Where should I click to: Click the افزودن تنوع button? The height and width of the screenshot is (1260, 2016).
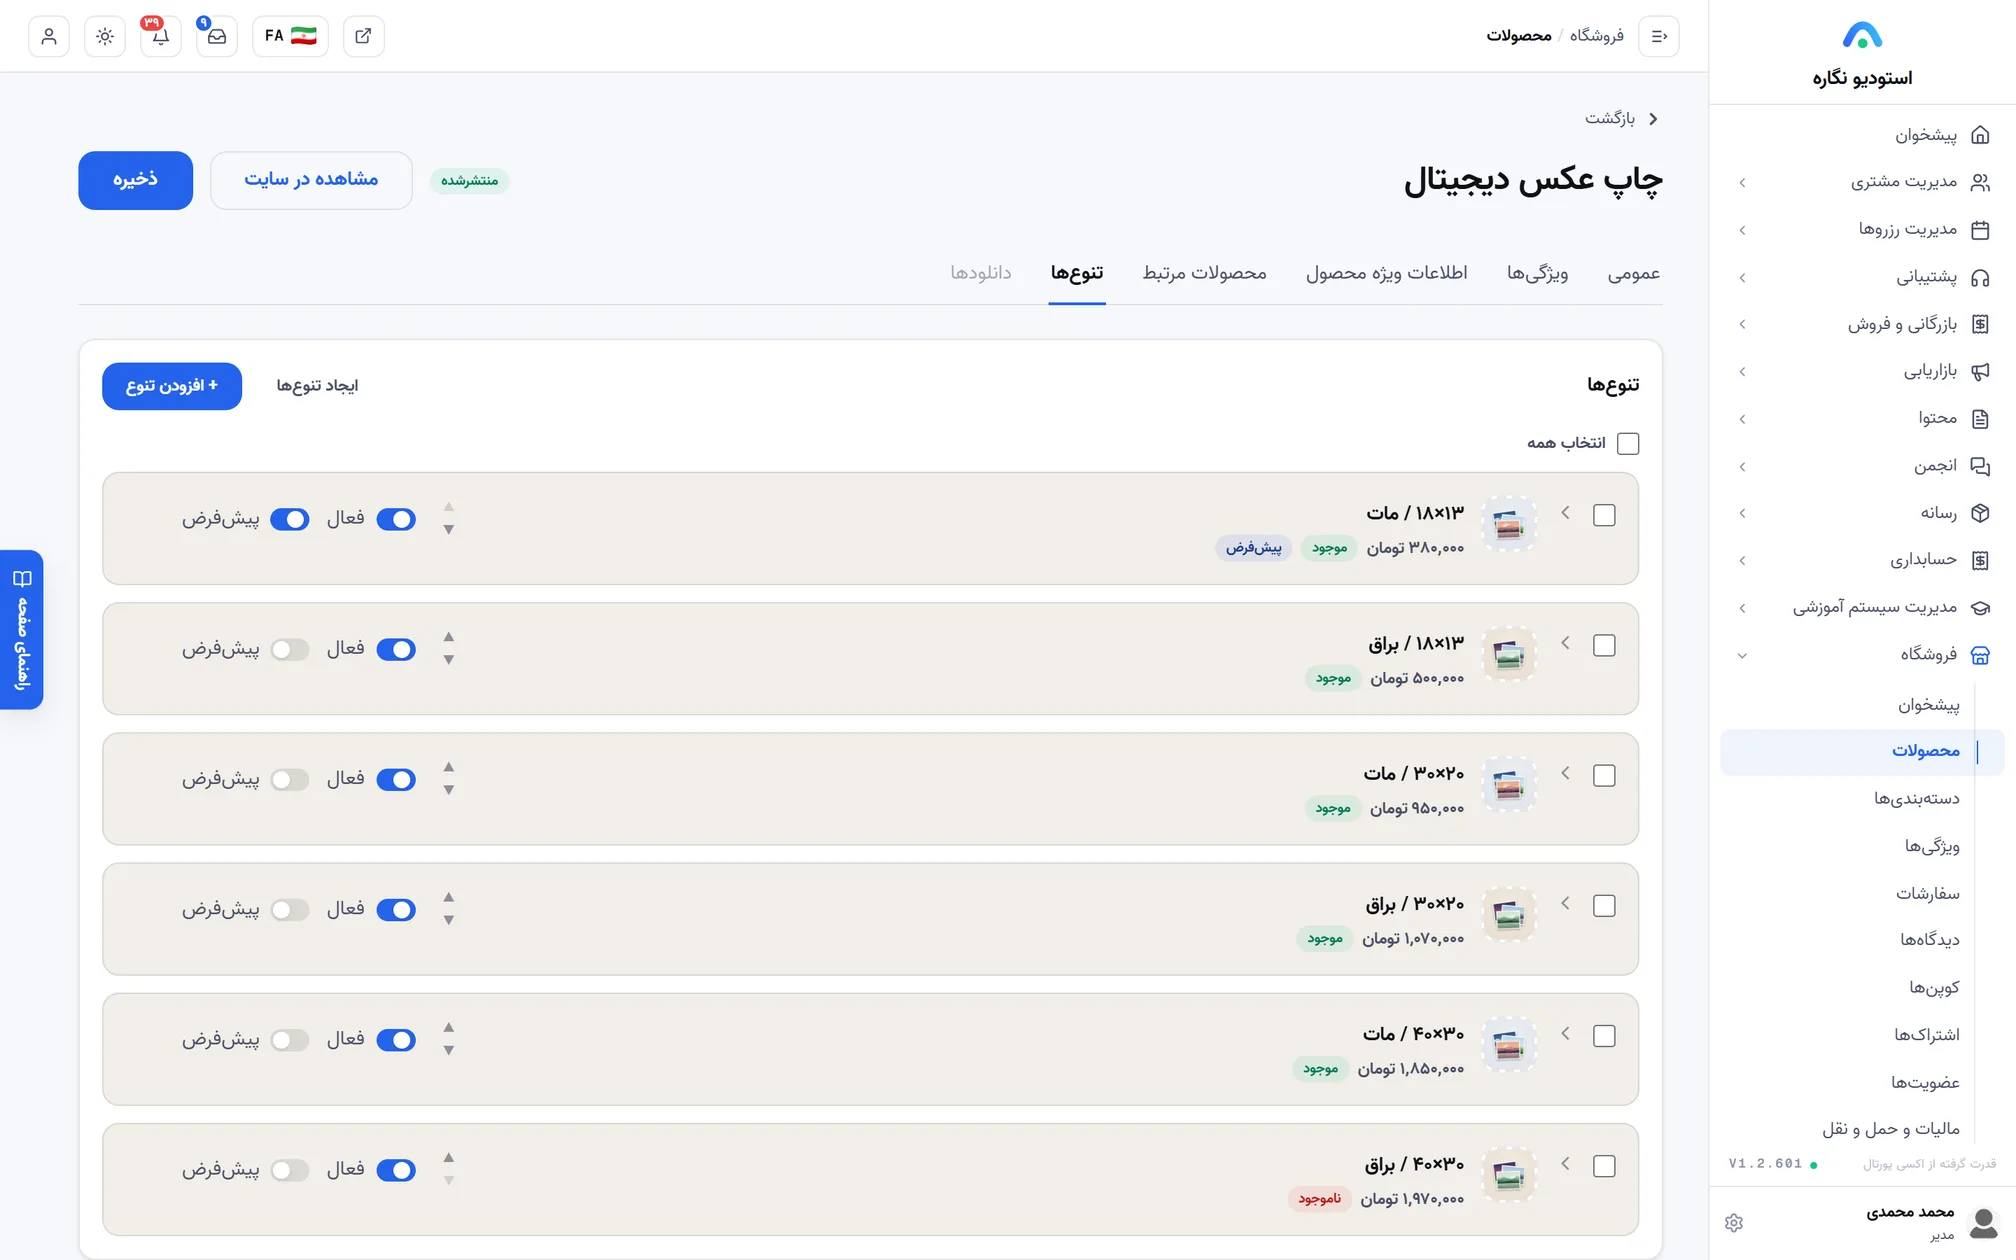tap(172, 386)
